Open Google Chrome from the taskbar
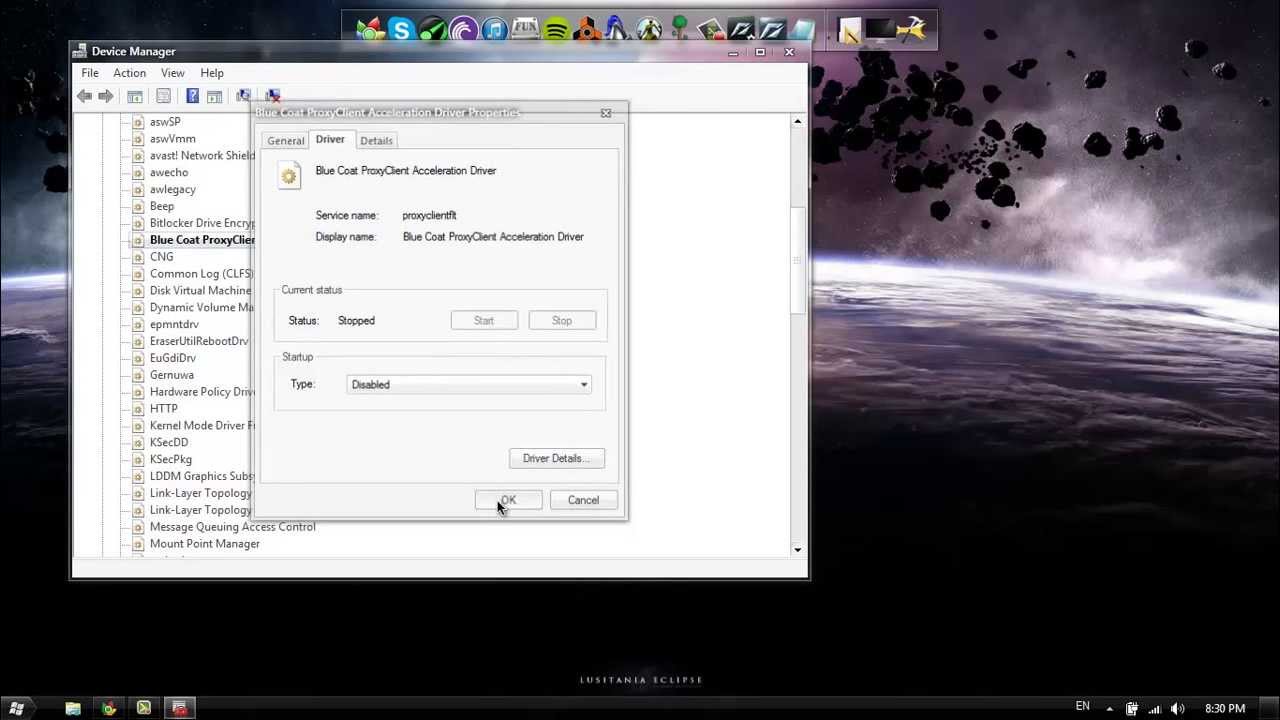Screen dimensions: 1280x720 [x=109, y=709]
